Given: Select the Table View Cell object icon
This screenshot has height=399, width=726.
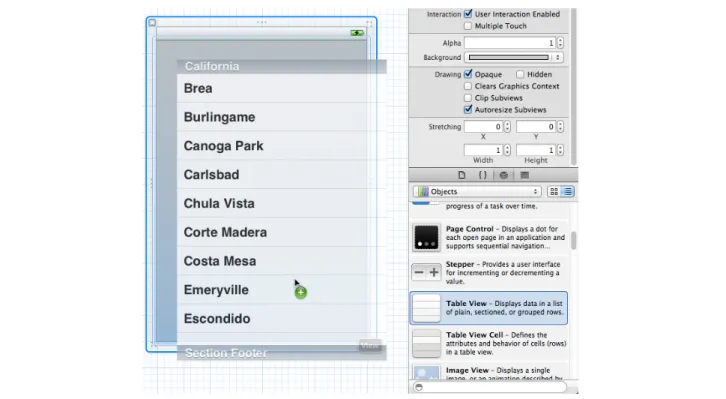Looking at the screenshot, I should pos(426,343).
